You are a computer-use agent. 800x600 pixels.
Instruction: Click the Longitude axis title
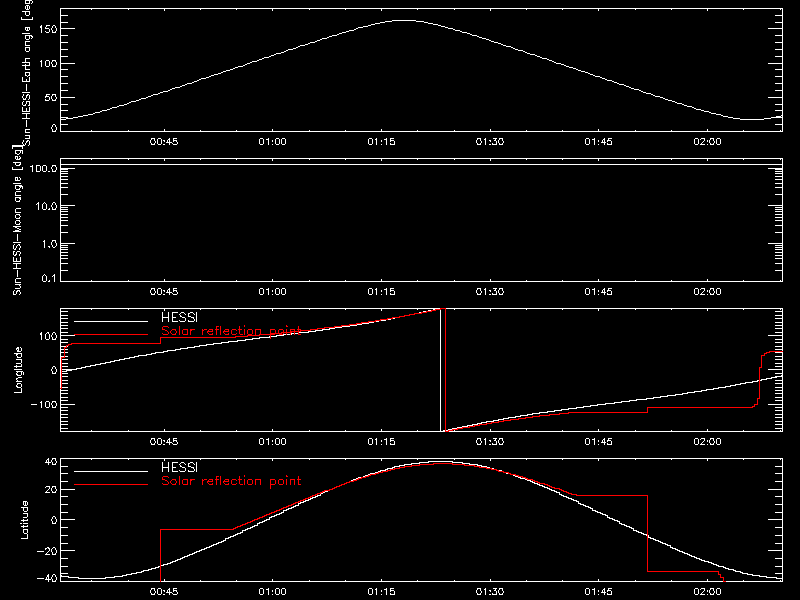coord(18,370)
